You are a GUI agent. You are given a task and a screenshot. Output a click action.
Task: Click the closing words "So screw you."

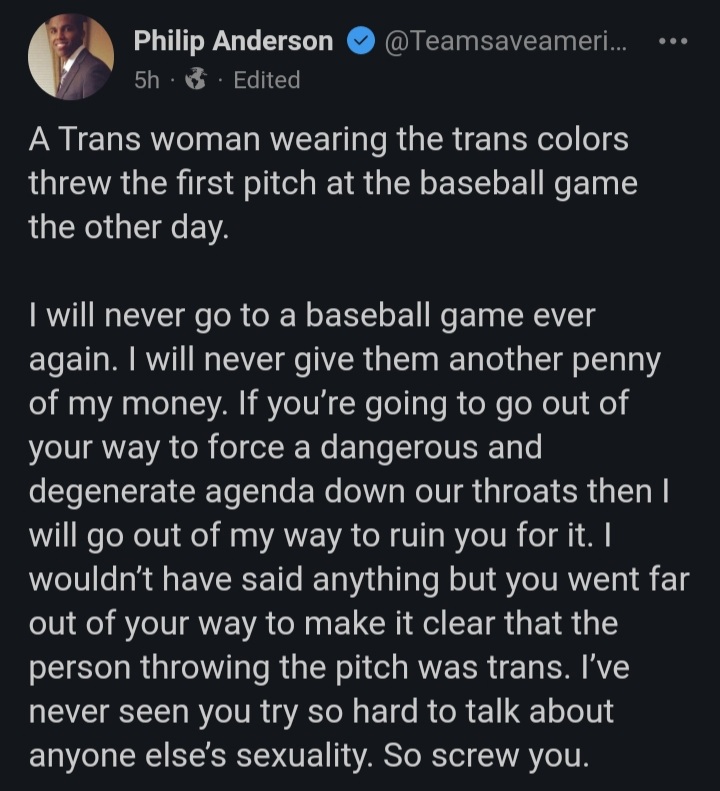(485, 756)
